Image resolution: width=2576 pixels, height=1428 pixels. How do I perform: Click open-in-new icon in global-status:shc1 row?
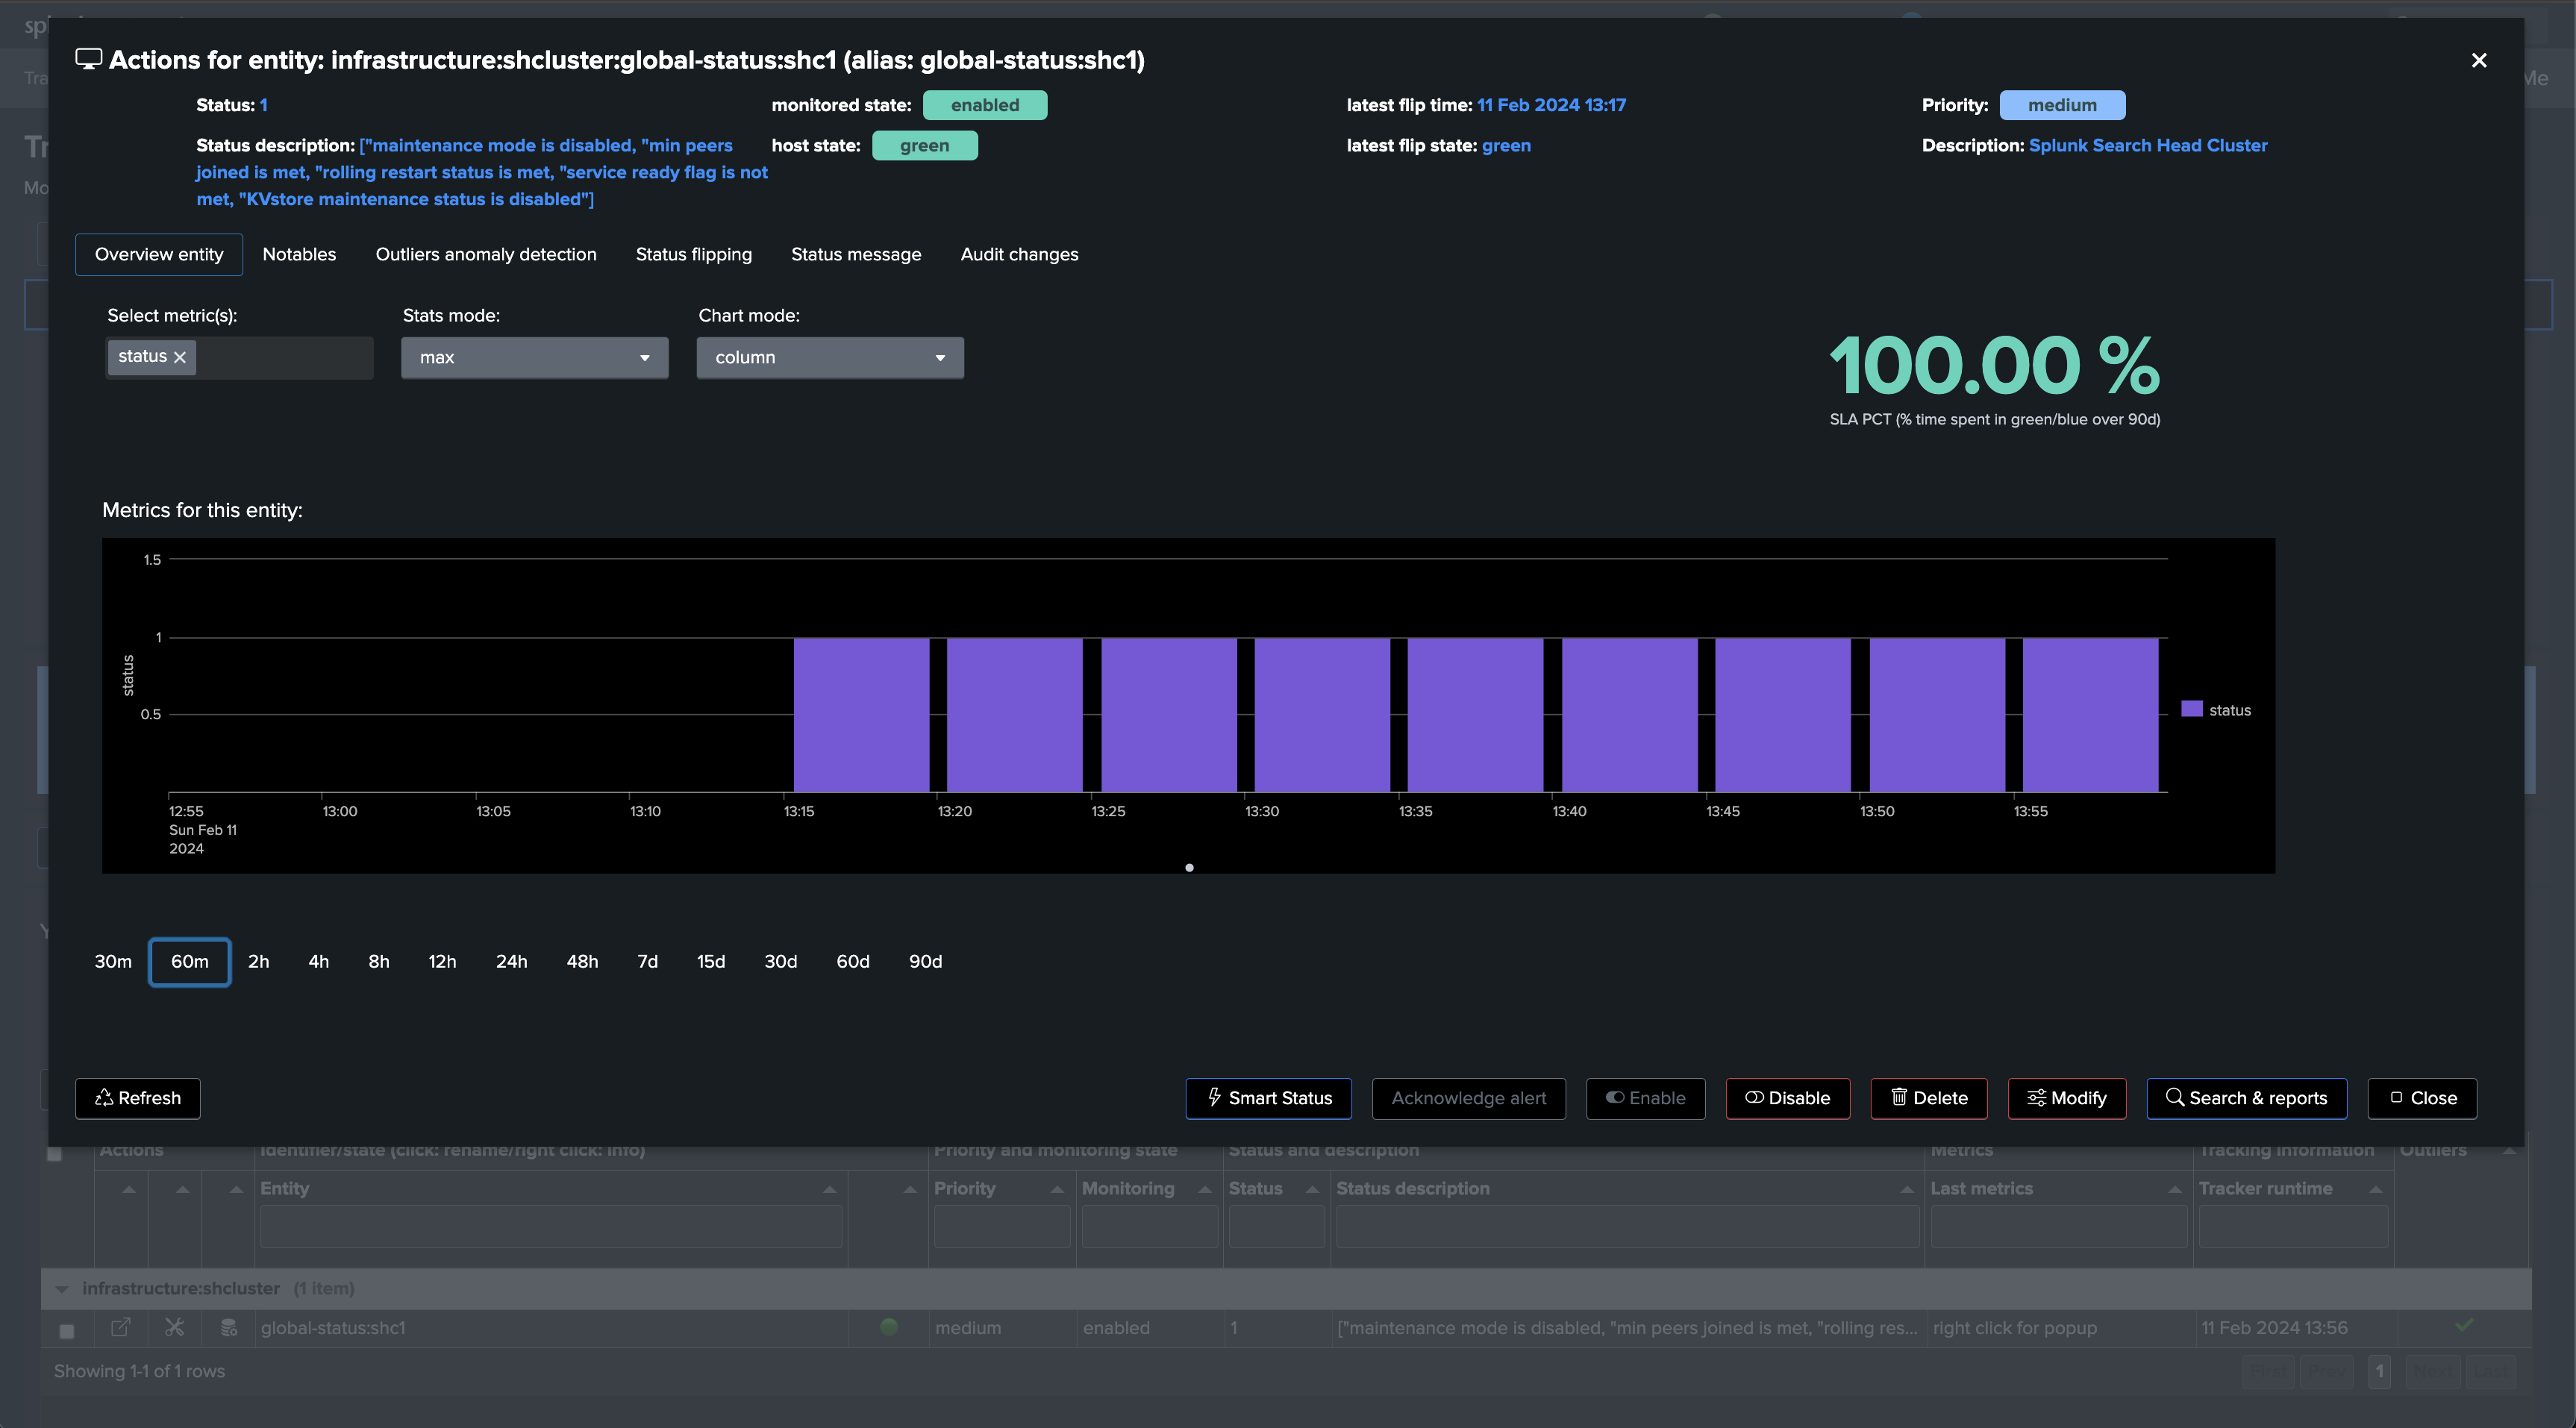pos(120,1327)
